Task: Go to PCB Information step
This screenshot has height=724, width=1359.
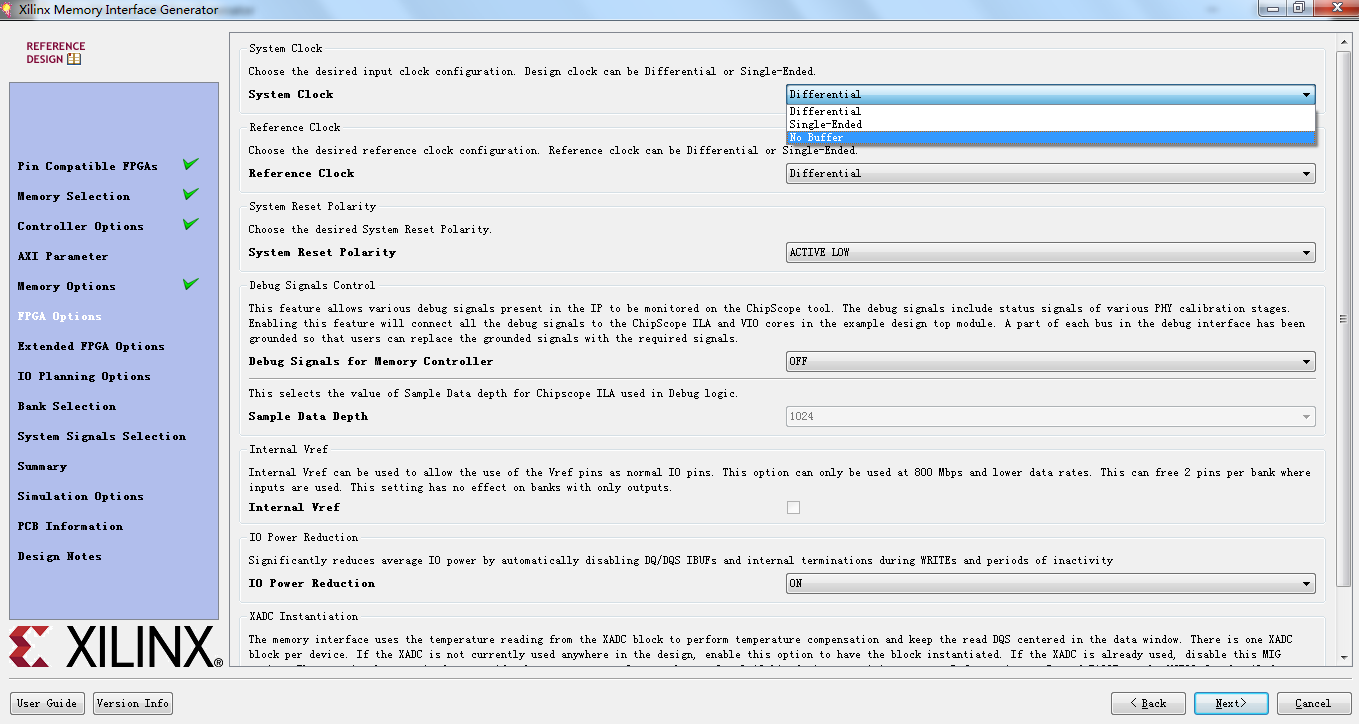Action: [x=70, y=526]
